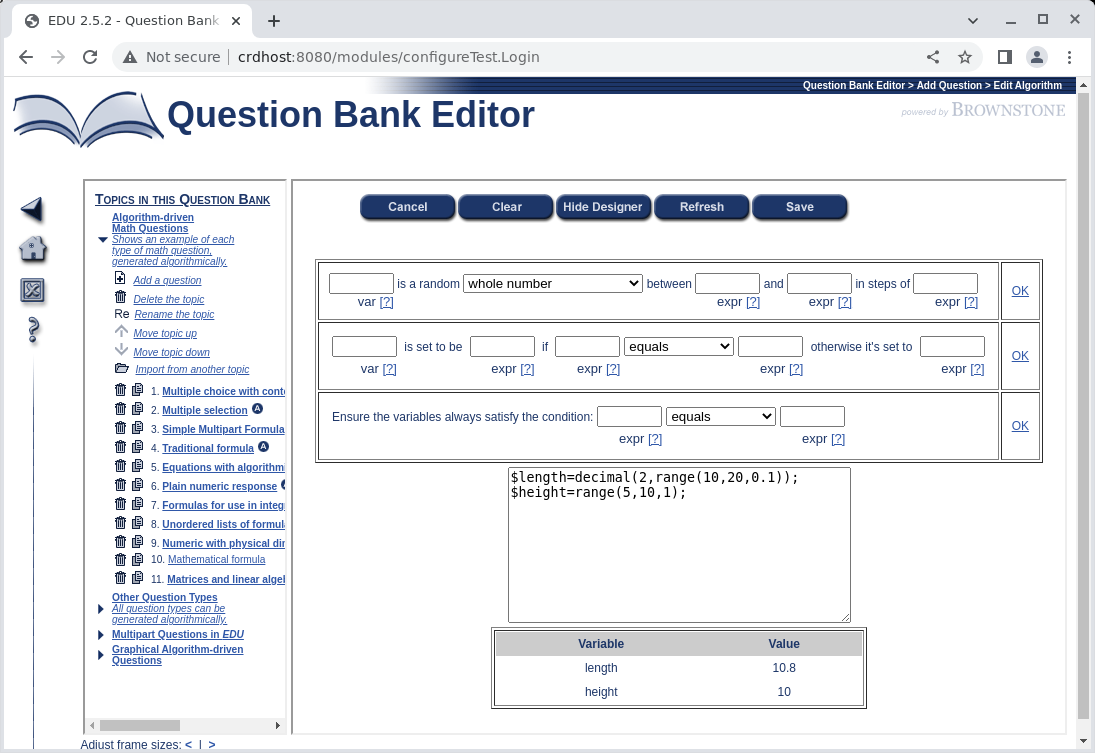Open the Plain numeric response question link
Viewport: 1095px width, 753px height.
coord(219,486)
